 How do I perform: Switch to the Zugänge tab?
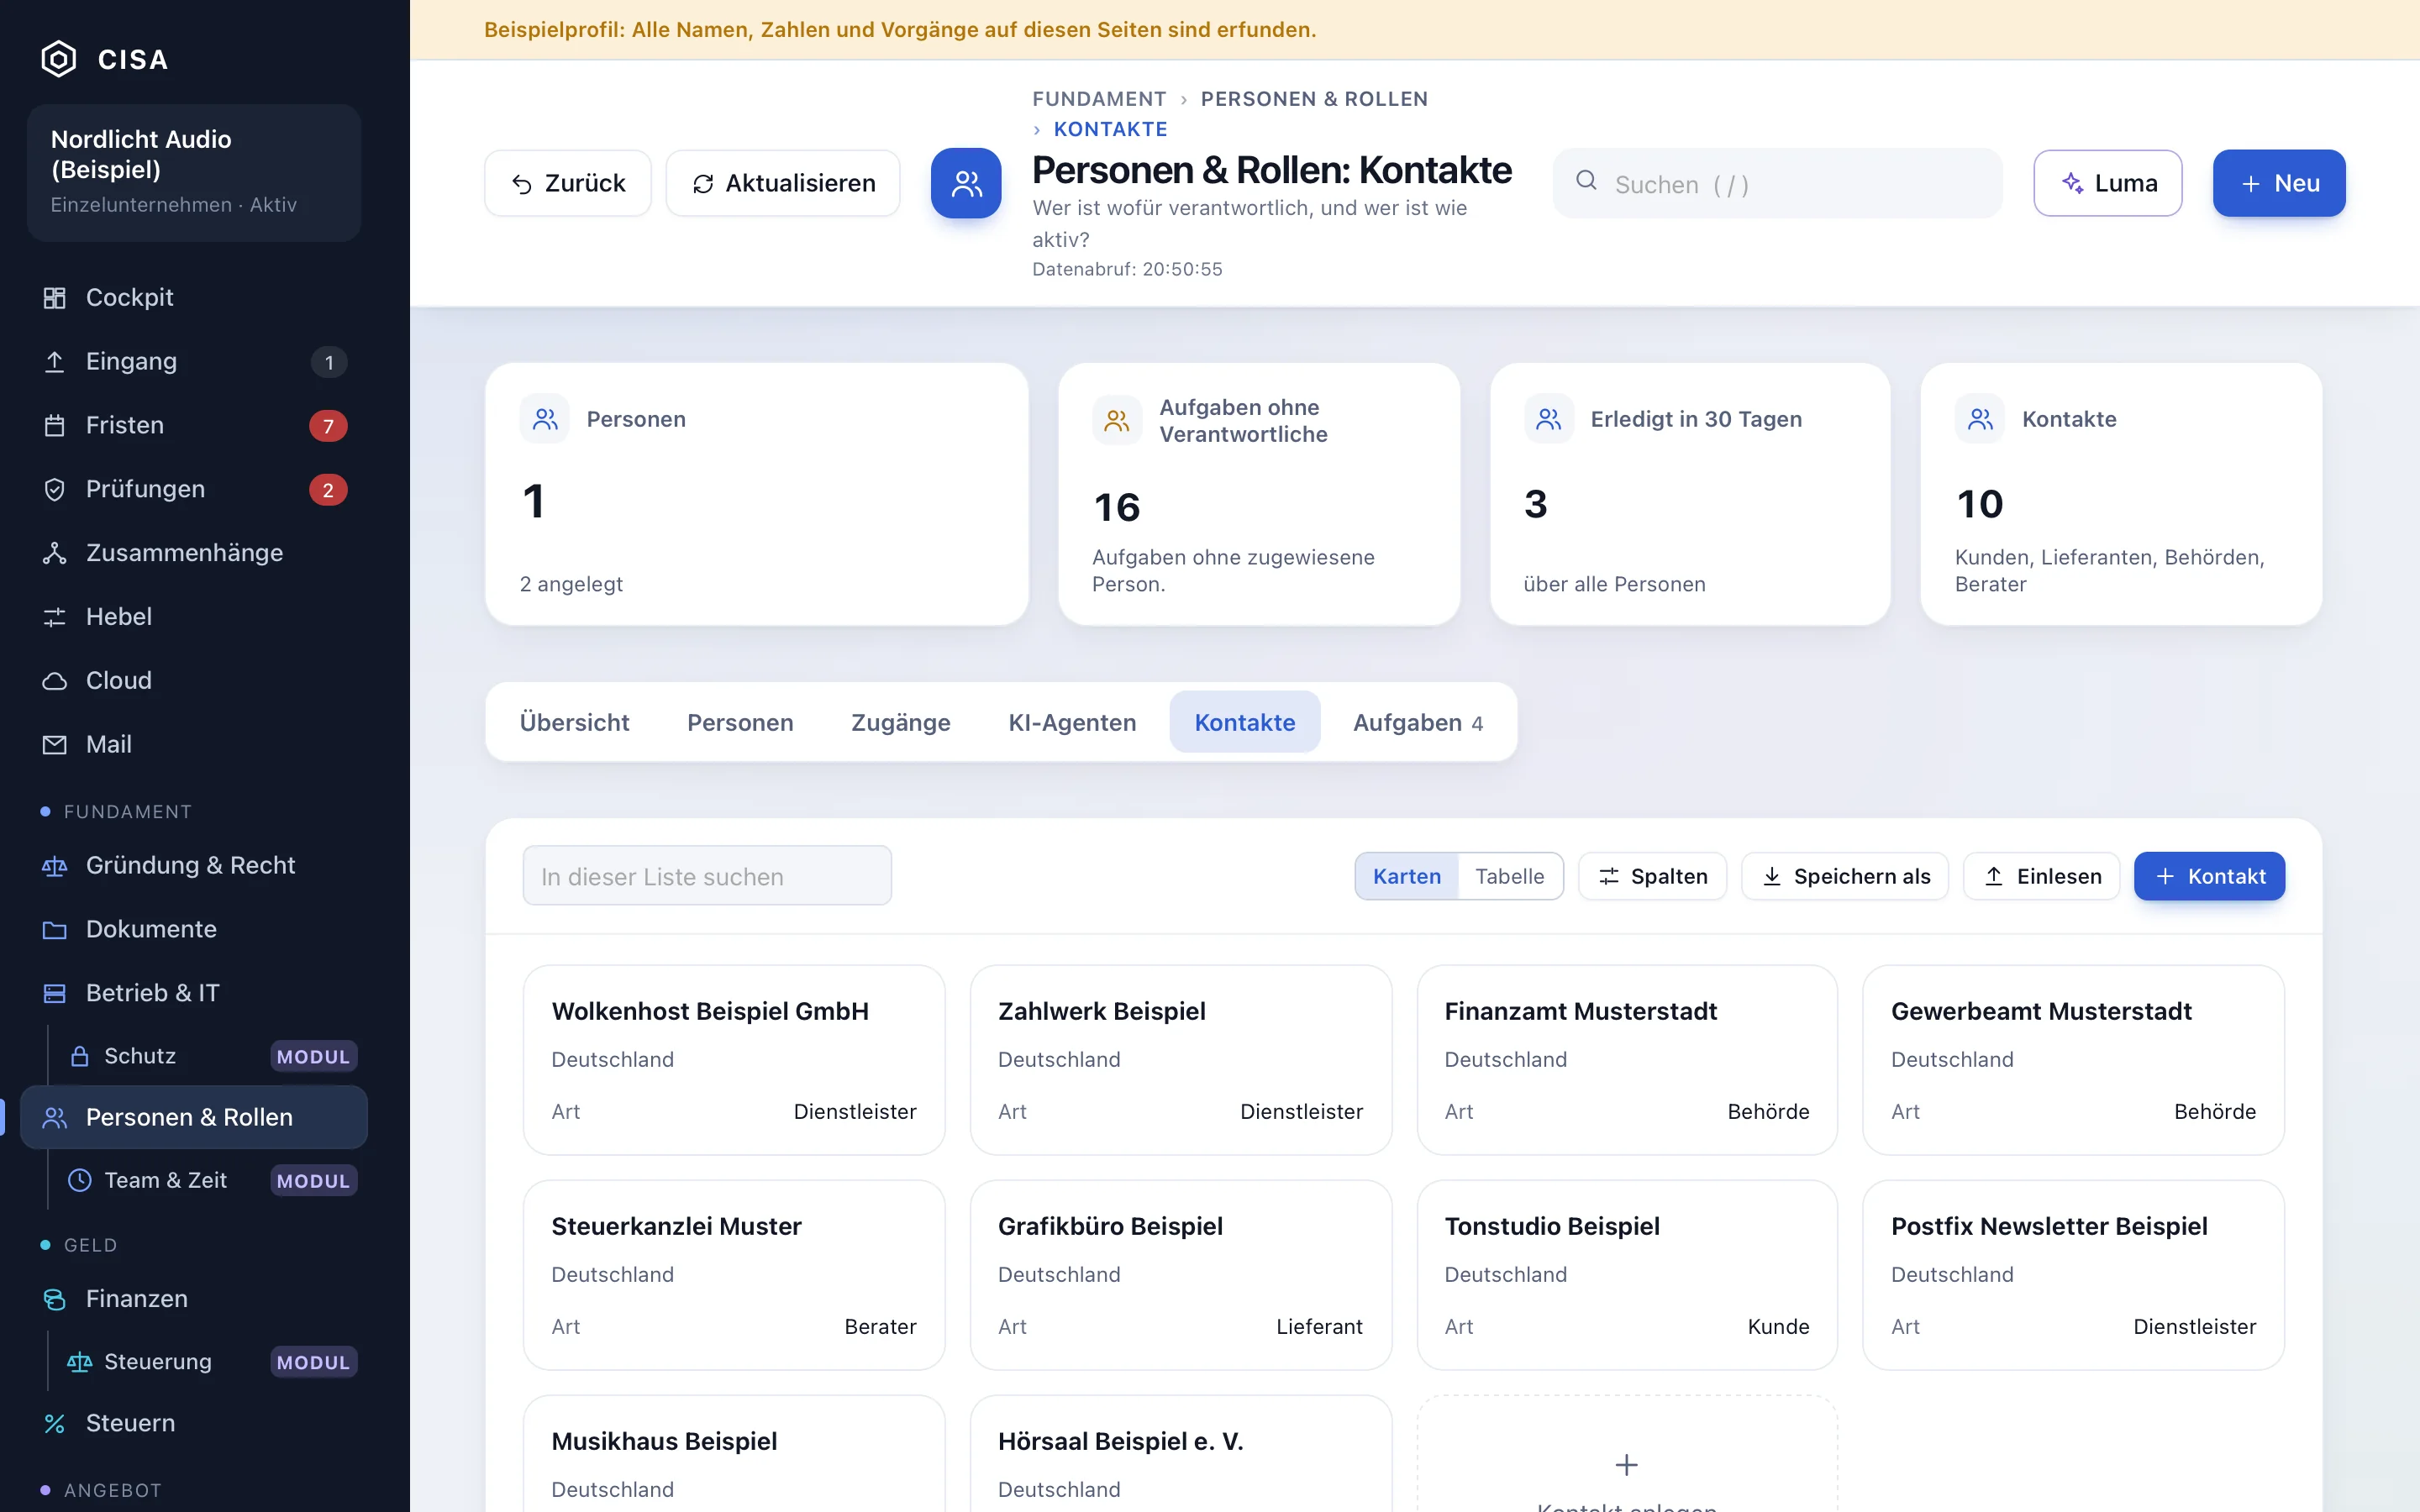click(900, 722)
